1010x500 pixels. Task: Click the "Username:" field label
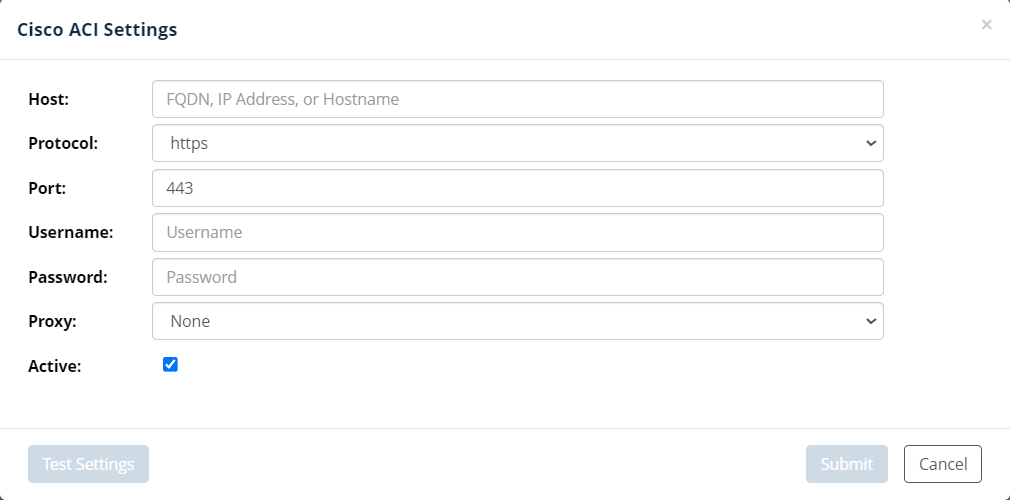click(70, 232)
